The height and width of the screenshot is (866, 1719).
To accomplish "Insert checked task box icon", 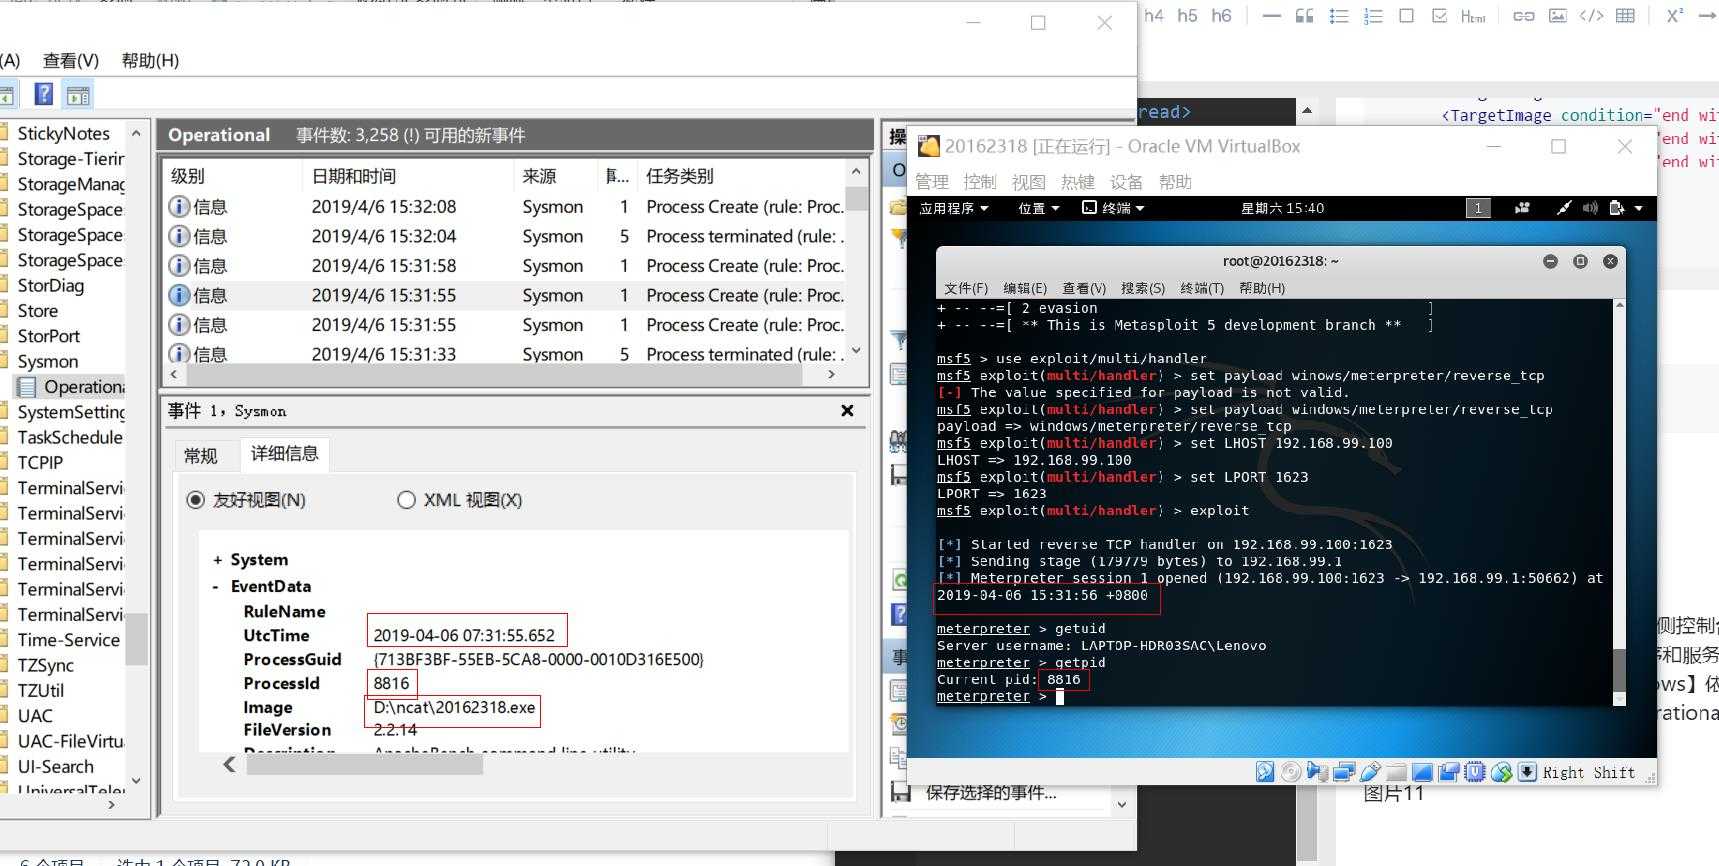I will [x=1439, y=16].
